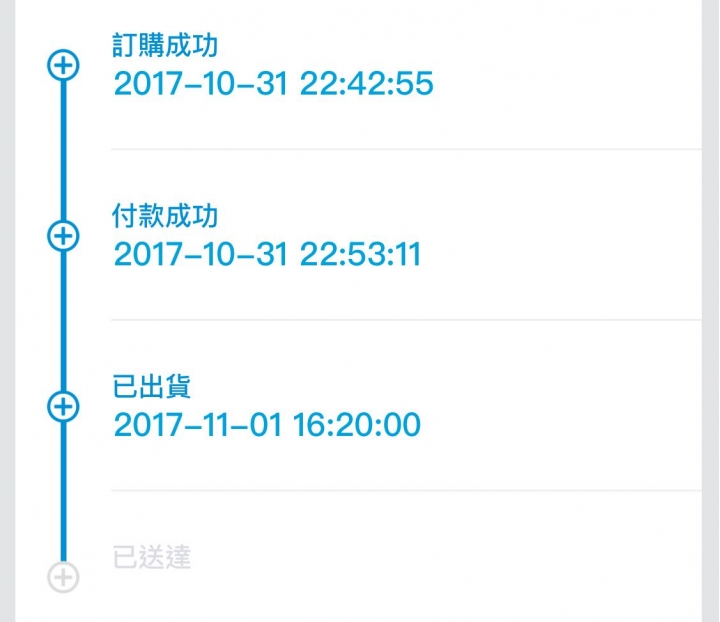The height and width of the screenshot is (622, 720).
Task: Click the timestamp 2017-10-31 22:42:55
Action: tap(273, 84)
